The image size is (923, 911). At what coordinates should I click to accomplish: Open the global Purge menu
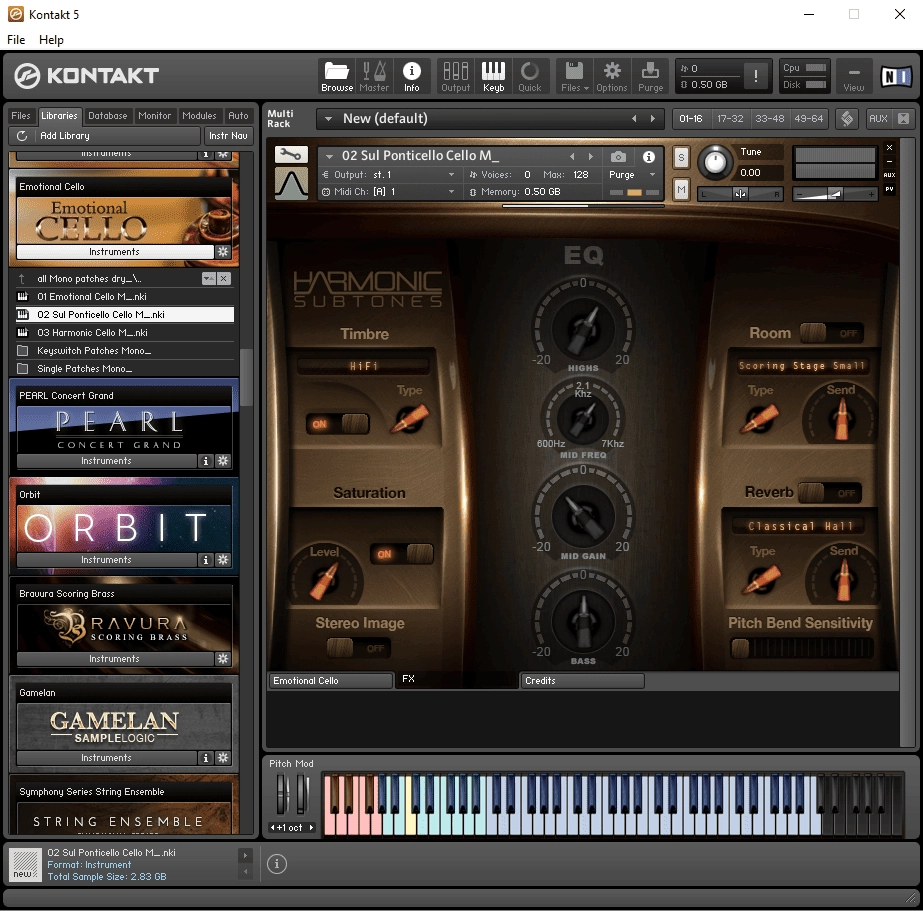point(650,77)
